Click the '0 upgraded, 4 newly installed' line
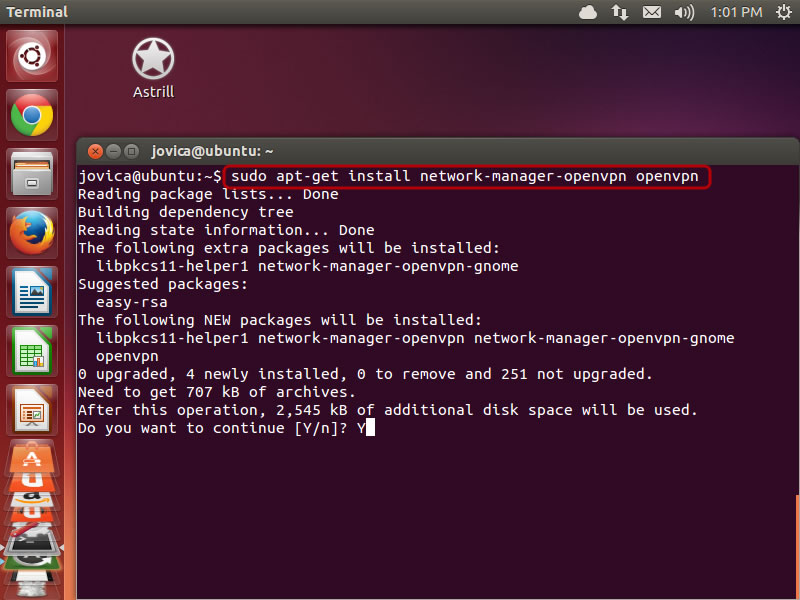The height and width of the screenshot is (600, 800). click(365, 374)
